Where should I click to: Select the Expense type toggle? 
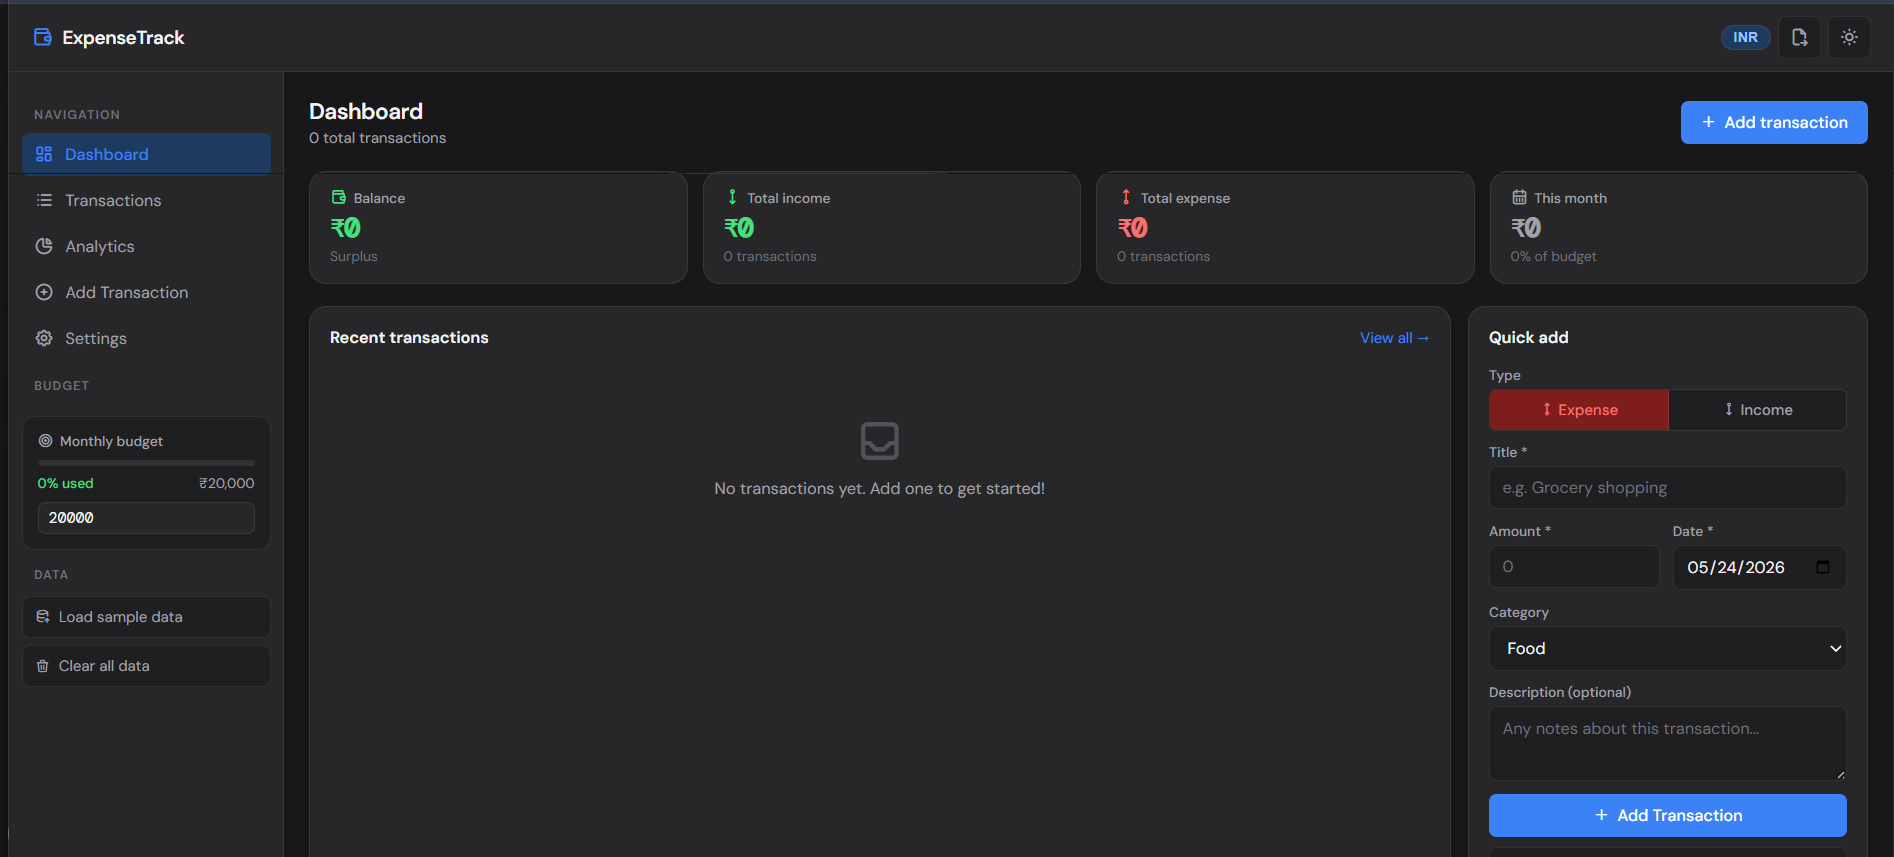coord(1579,410)
